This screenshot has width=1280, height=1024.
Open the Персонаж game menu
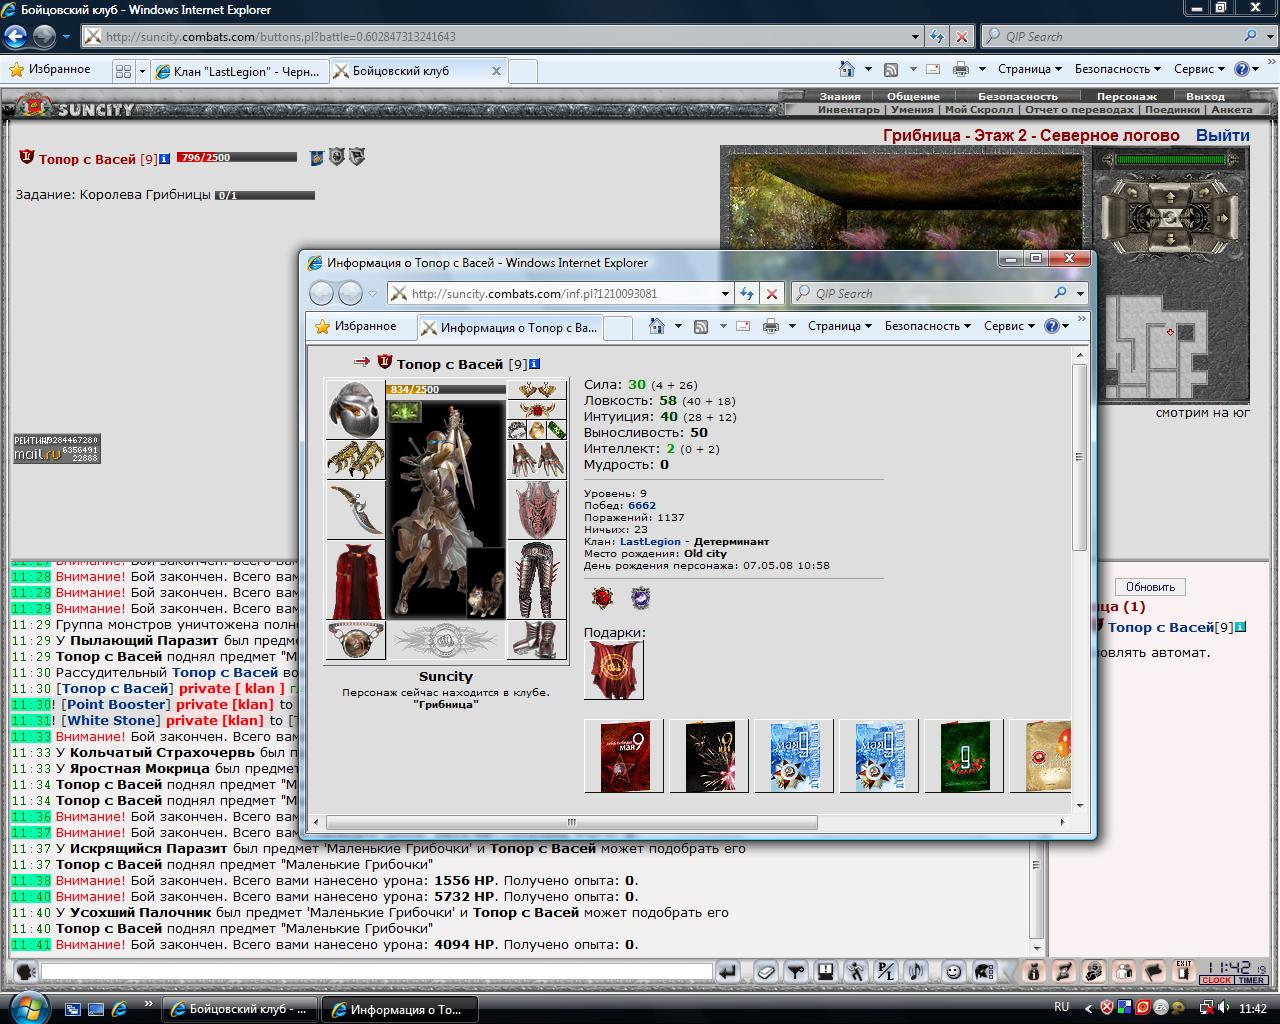click(x=1126, y=97)
